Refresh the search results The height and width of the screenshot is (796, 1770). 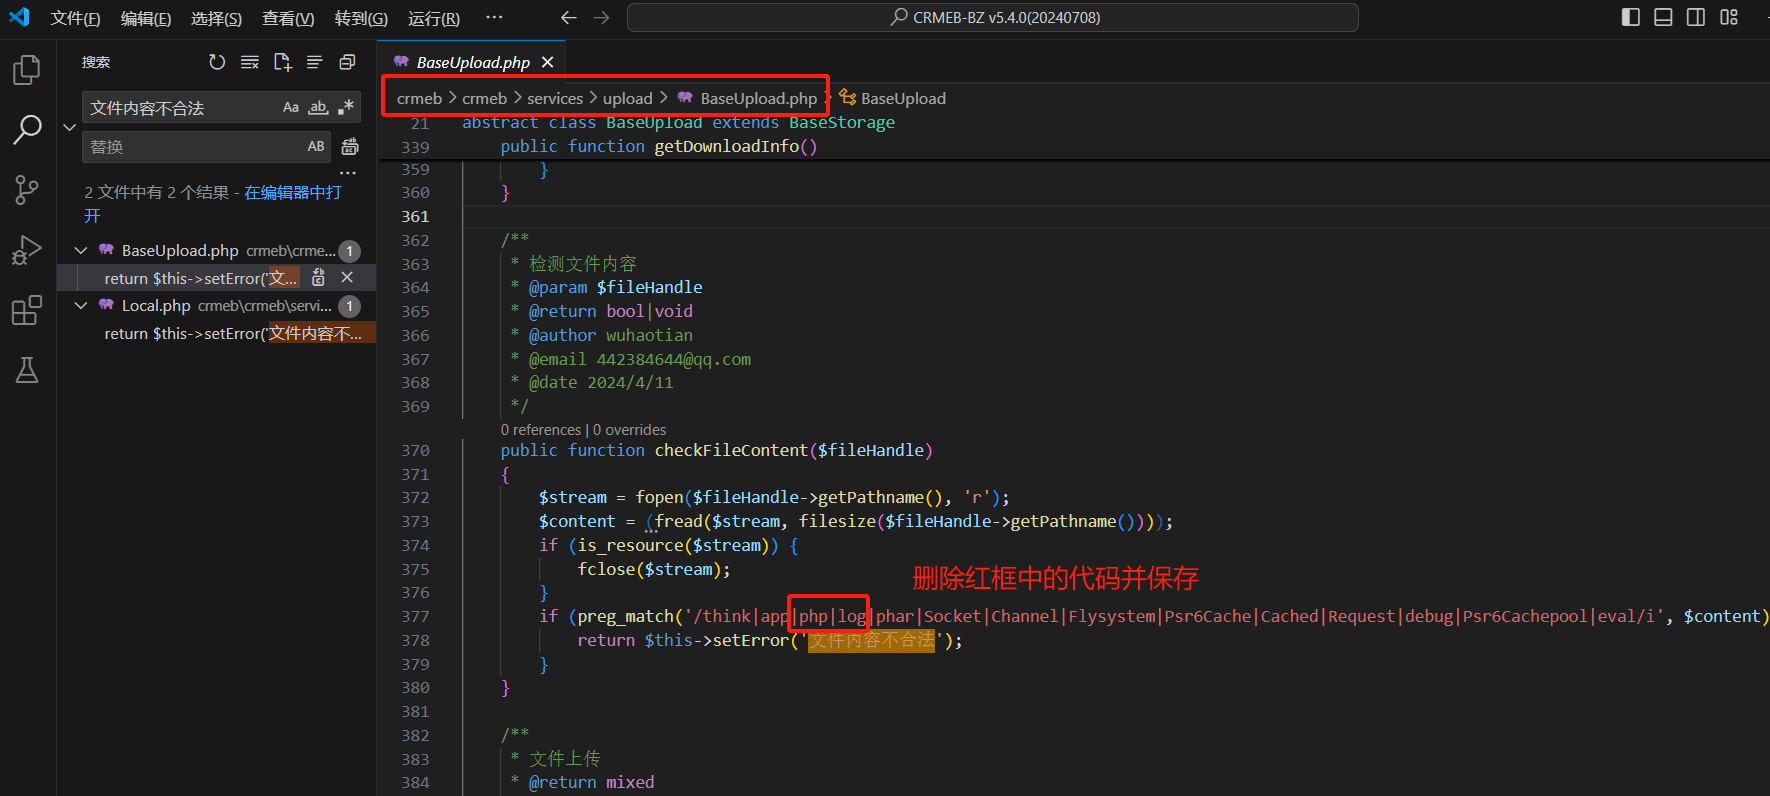point(217,62)
